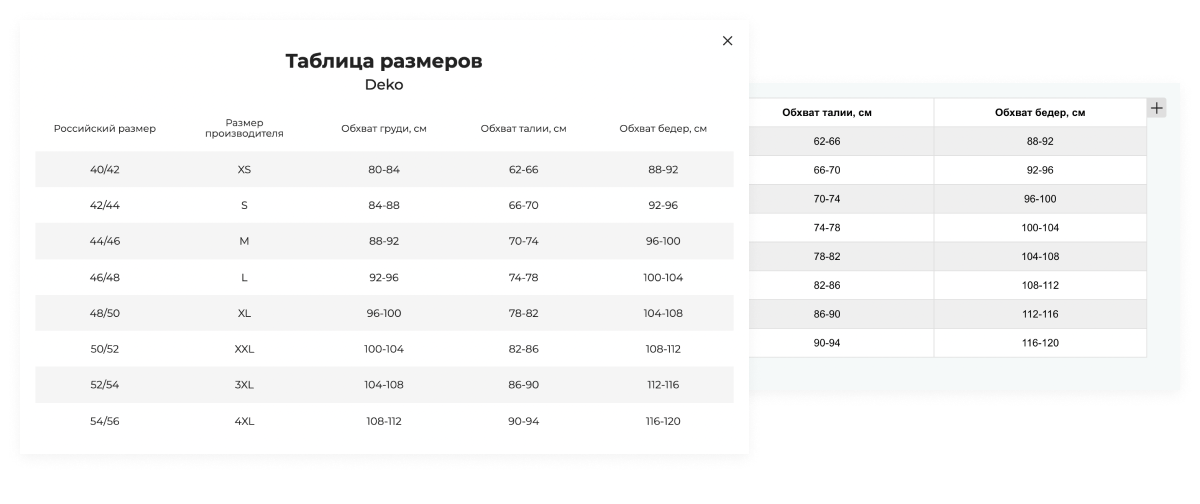Select the 116-120 cell in editor table
The width and height of the screenshot is (1200, 504).
[x=1040, y=343]
